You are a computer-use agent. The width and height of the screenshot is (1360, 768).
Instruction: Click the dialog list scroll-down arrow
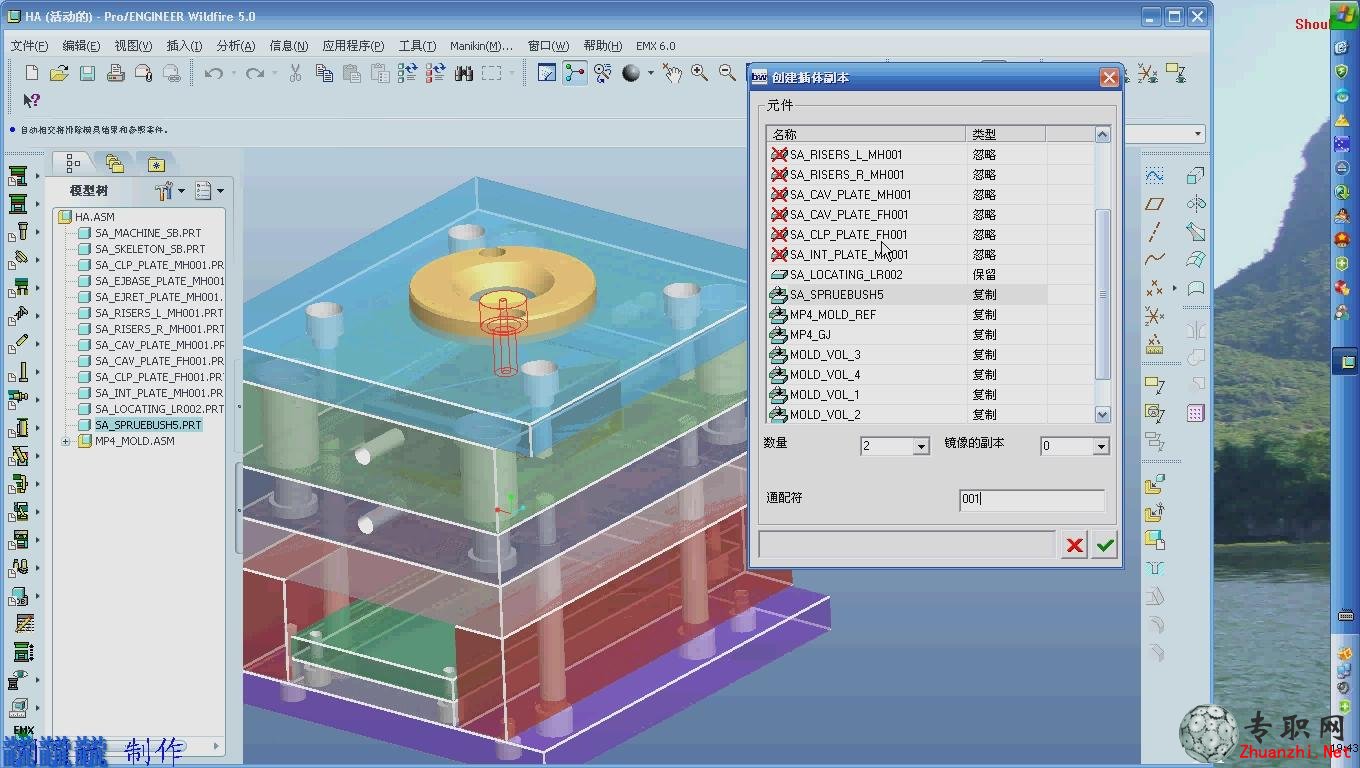[x=1103, y=414]
